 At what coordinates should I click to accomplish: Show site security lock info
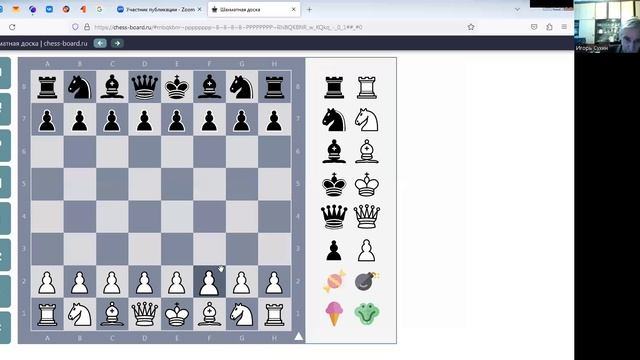(87, 27)
